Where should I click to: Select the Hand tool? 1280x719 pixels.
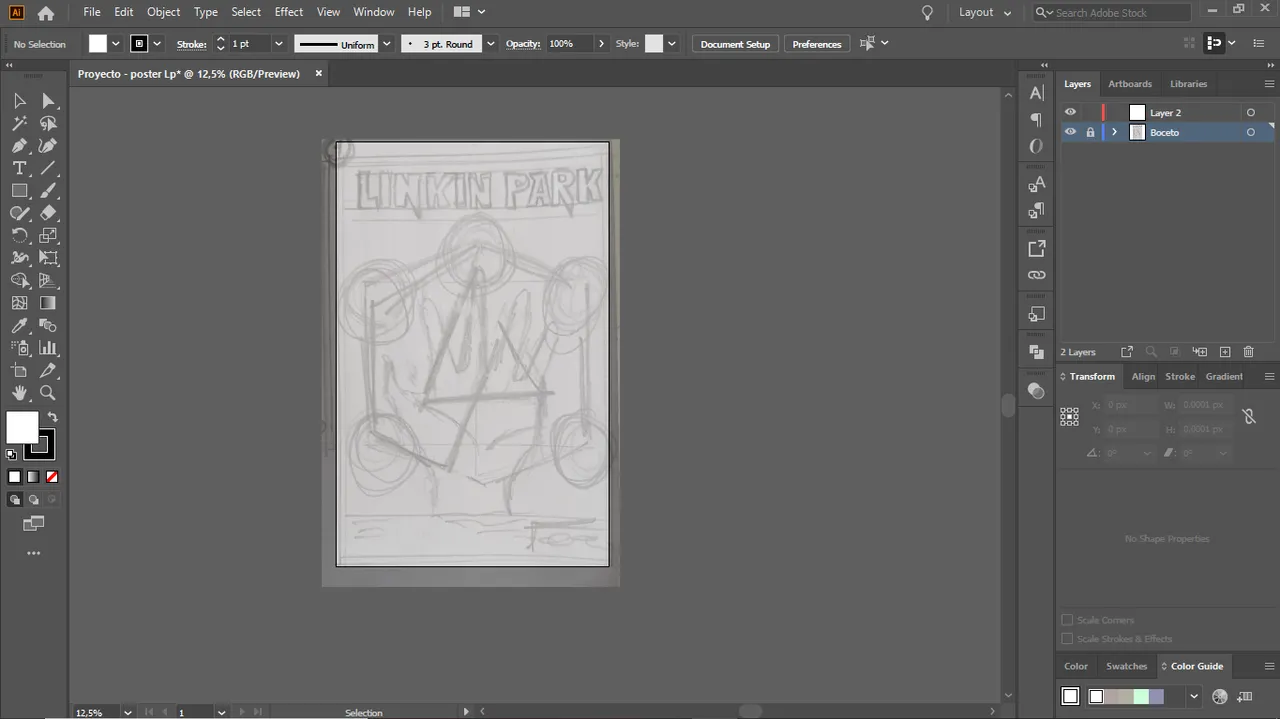(x=19, y=393)
